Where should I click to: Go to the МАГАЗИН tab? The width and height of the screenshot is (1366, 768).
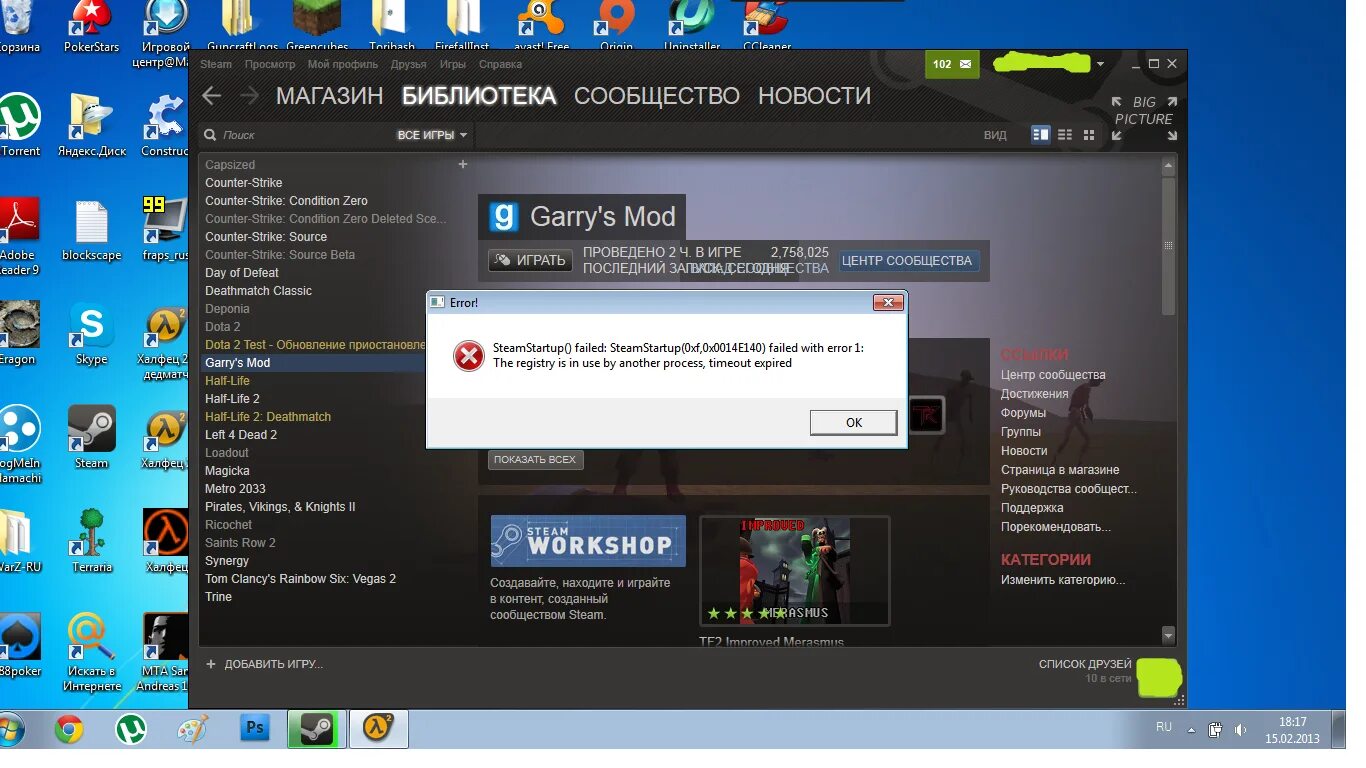(x=330, y=96)
